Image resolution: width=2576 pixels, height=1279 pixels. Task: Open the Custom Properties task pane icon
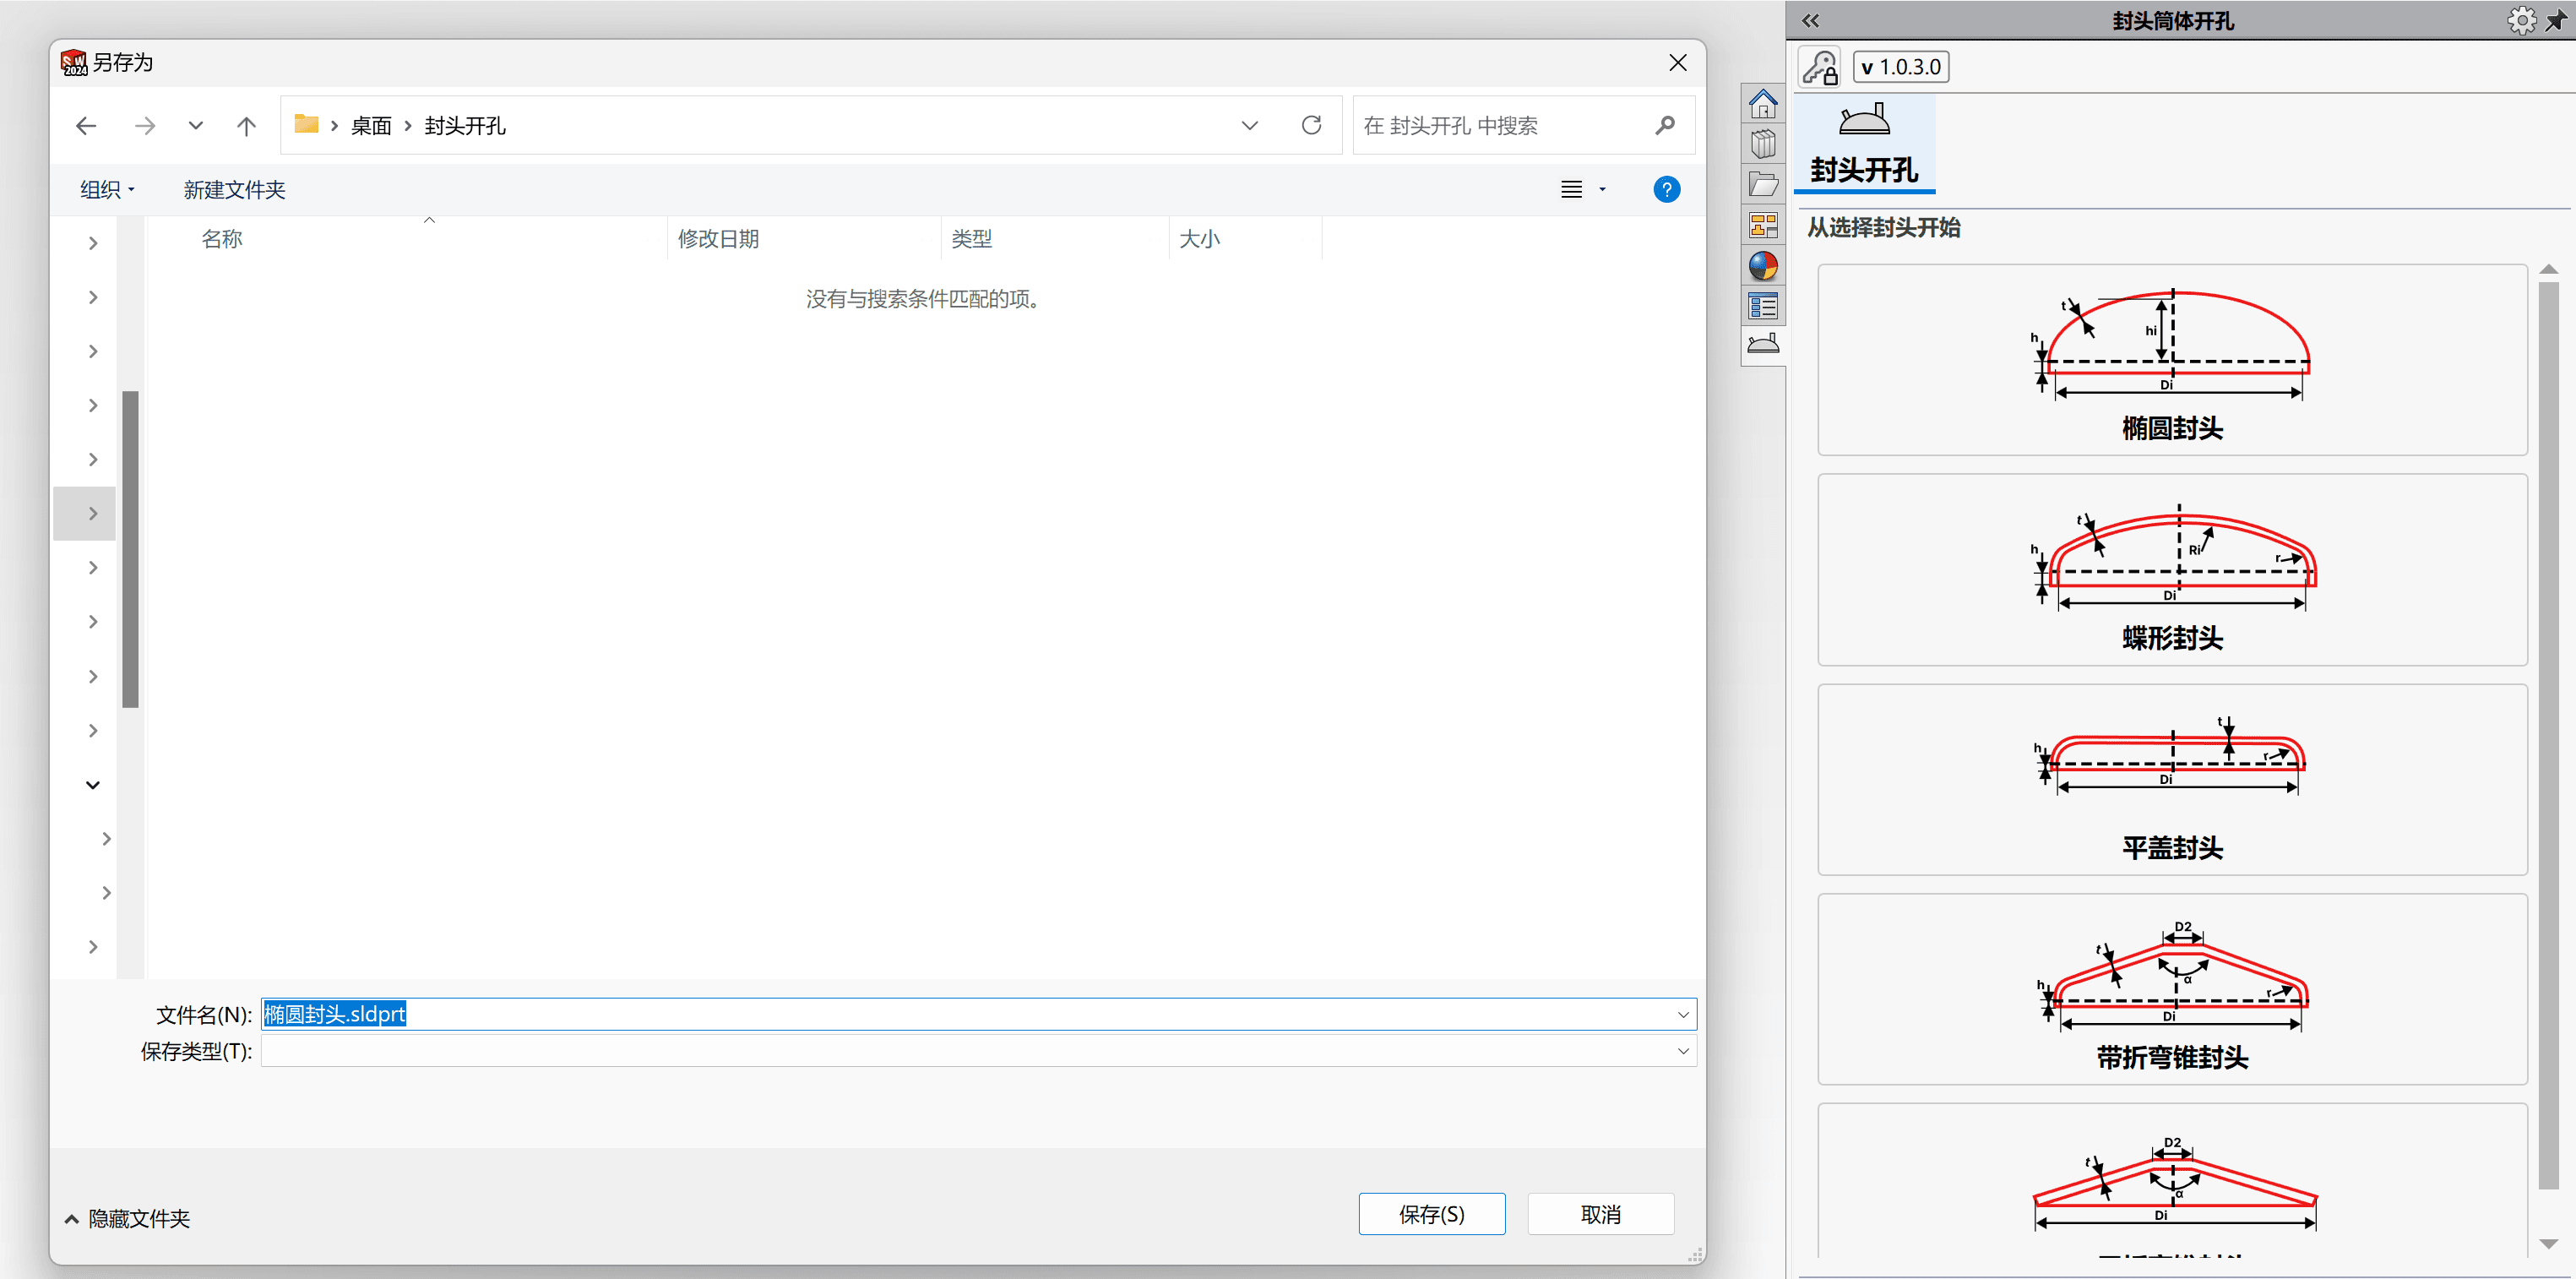tap(1763, 306)
